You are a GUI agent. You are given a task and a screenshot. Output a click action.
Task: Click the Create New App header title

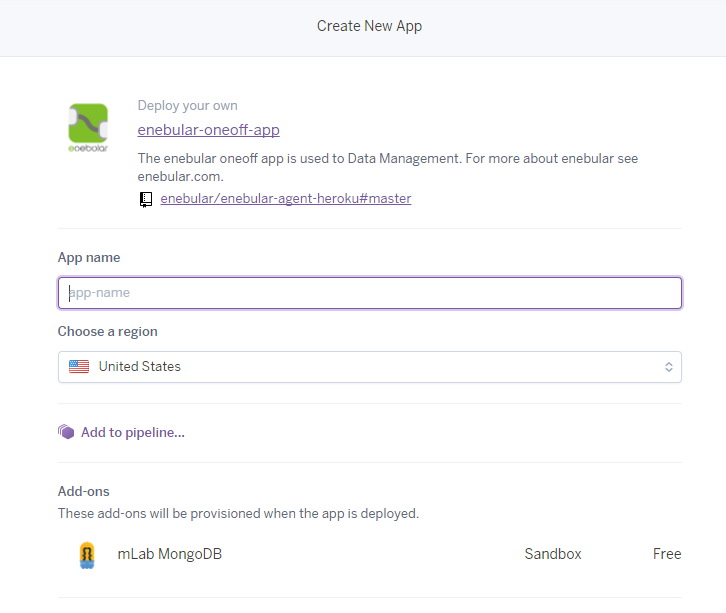coord(369,26)
